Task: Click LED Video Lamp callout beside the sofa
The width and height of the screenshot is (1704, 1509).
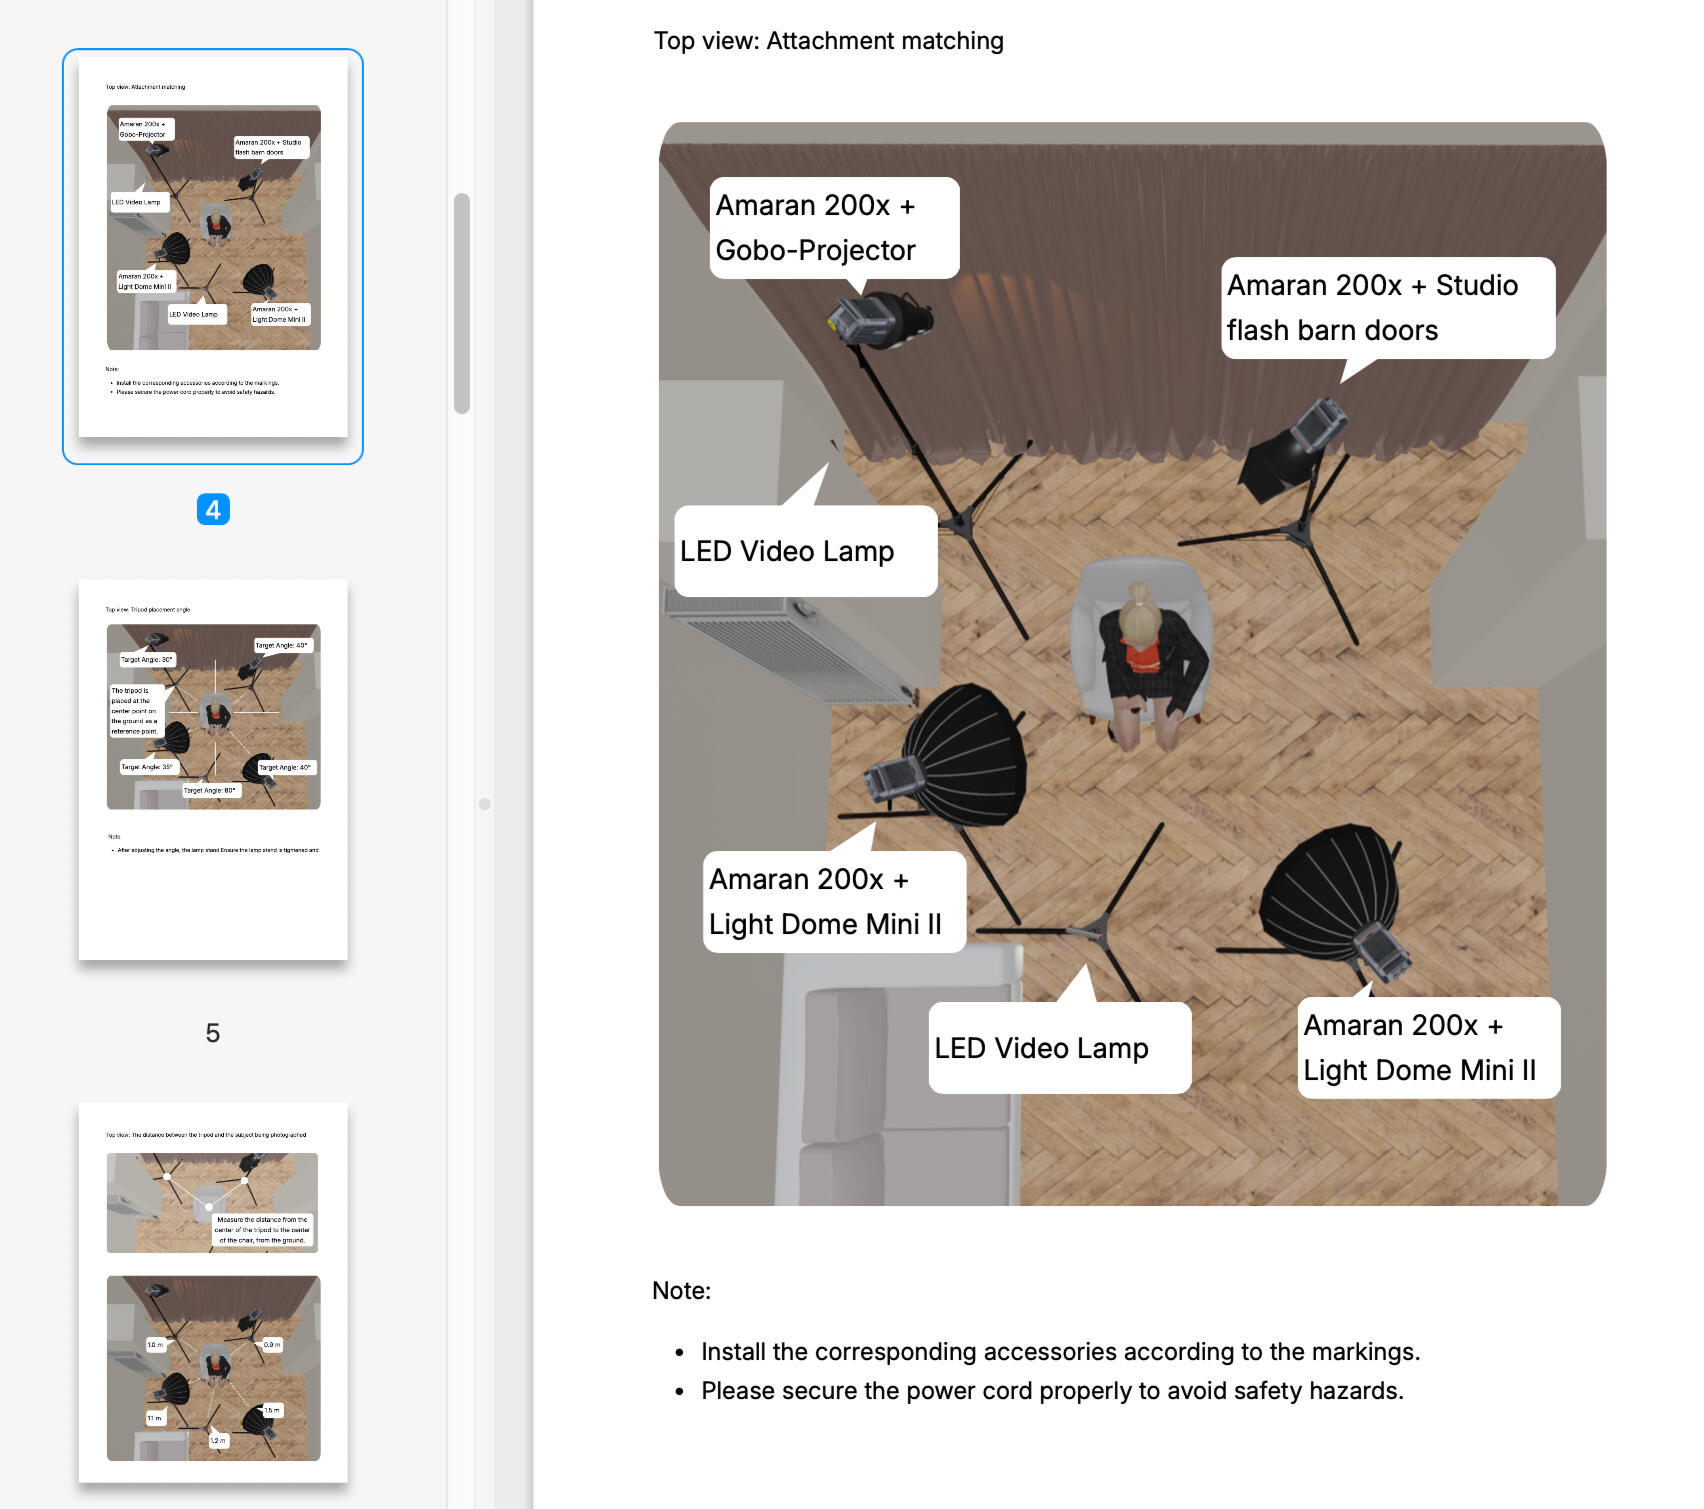Action: [x=1058, y=1048]
